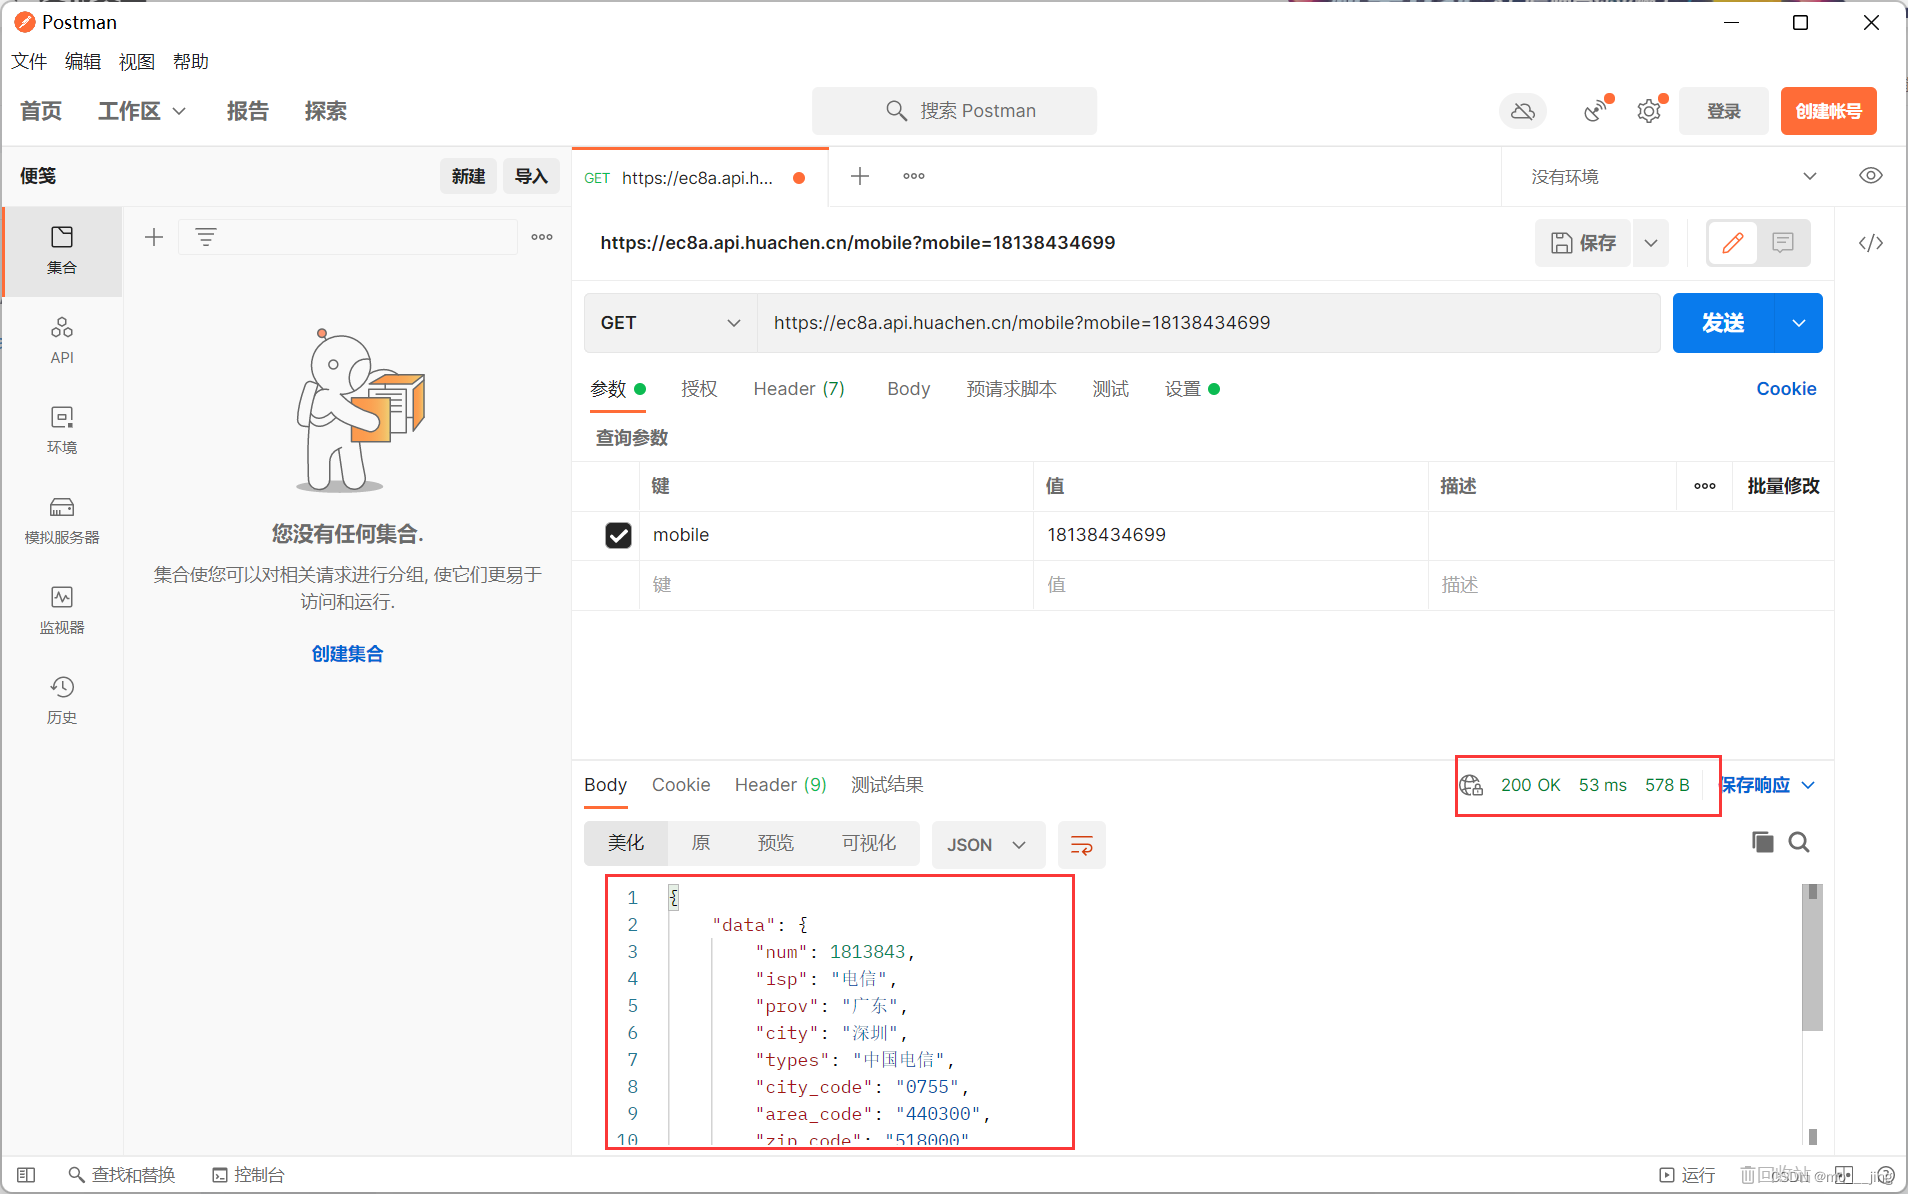Open the satellite capture requests icon
This screenshot has height=1194, width=1908.
click(x=1597, y=111)
